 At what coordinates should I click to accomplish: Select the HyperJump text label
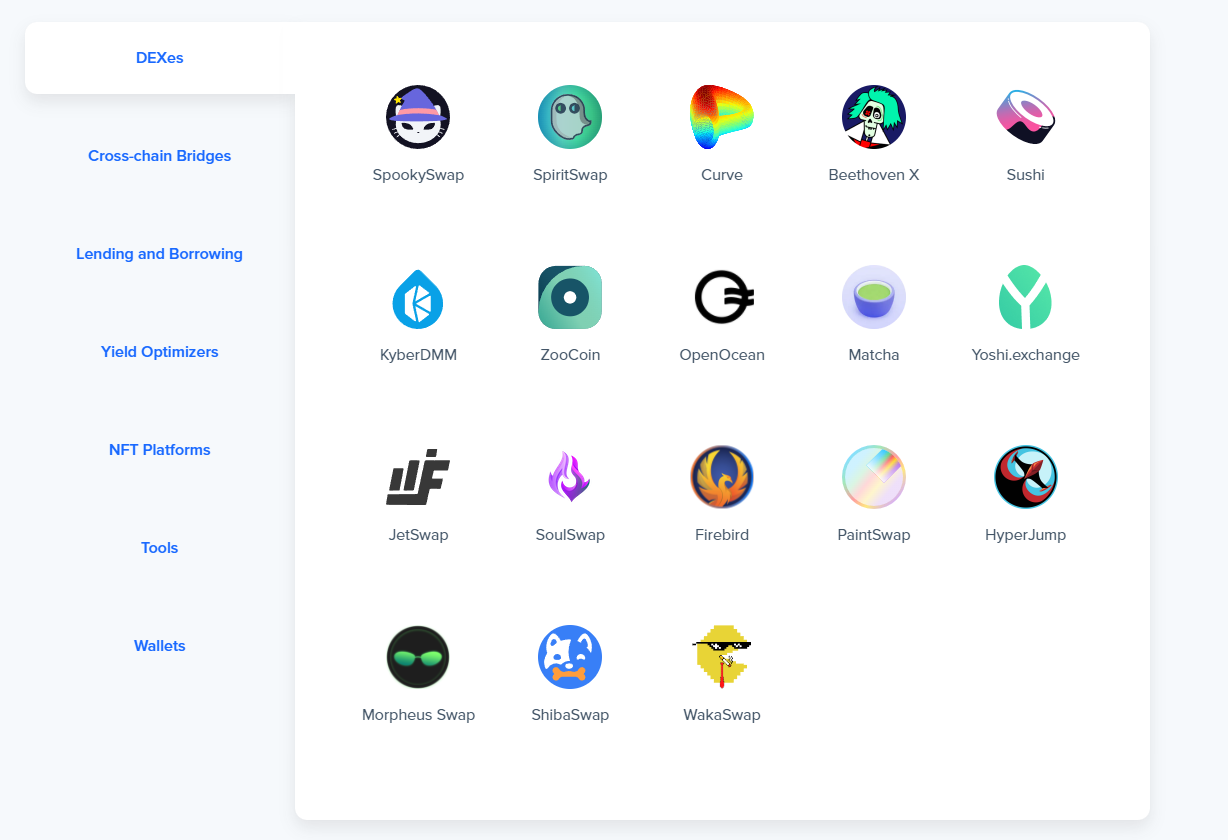coord(1026,535)
